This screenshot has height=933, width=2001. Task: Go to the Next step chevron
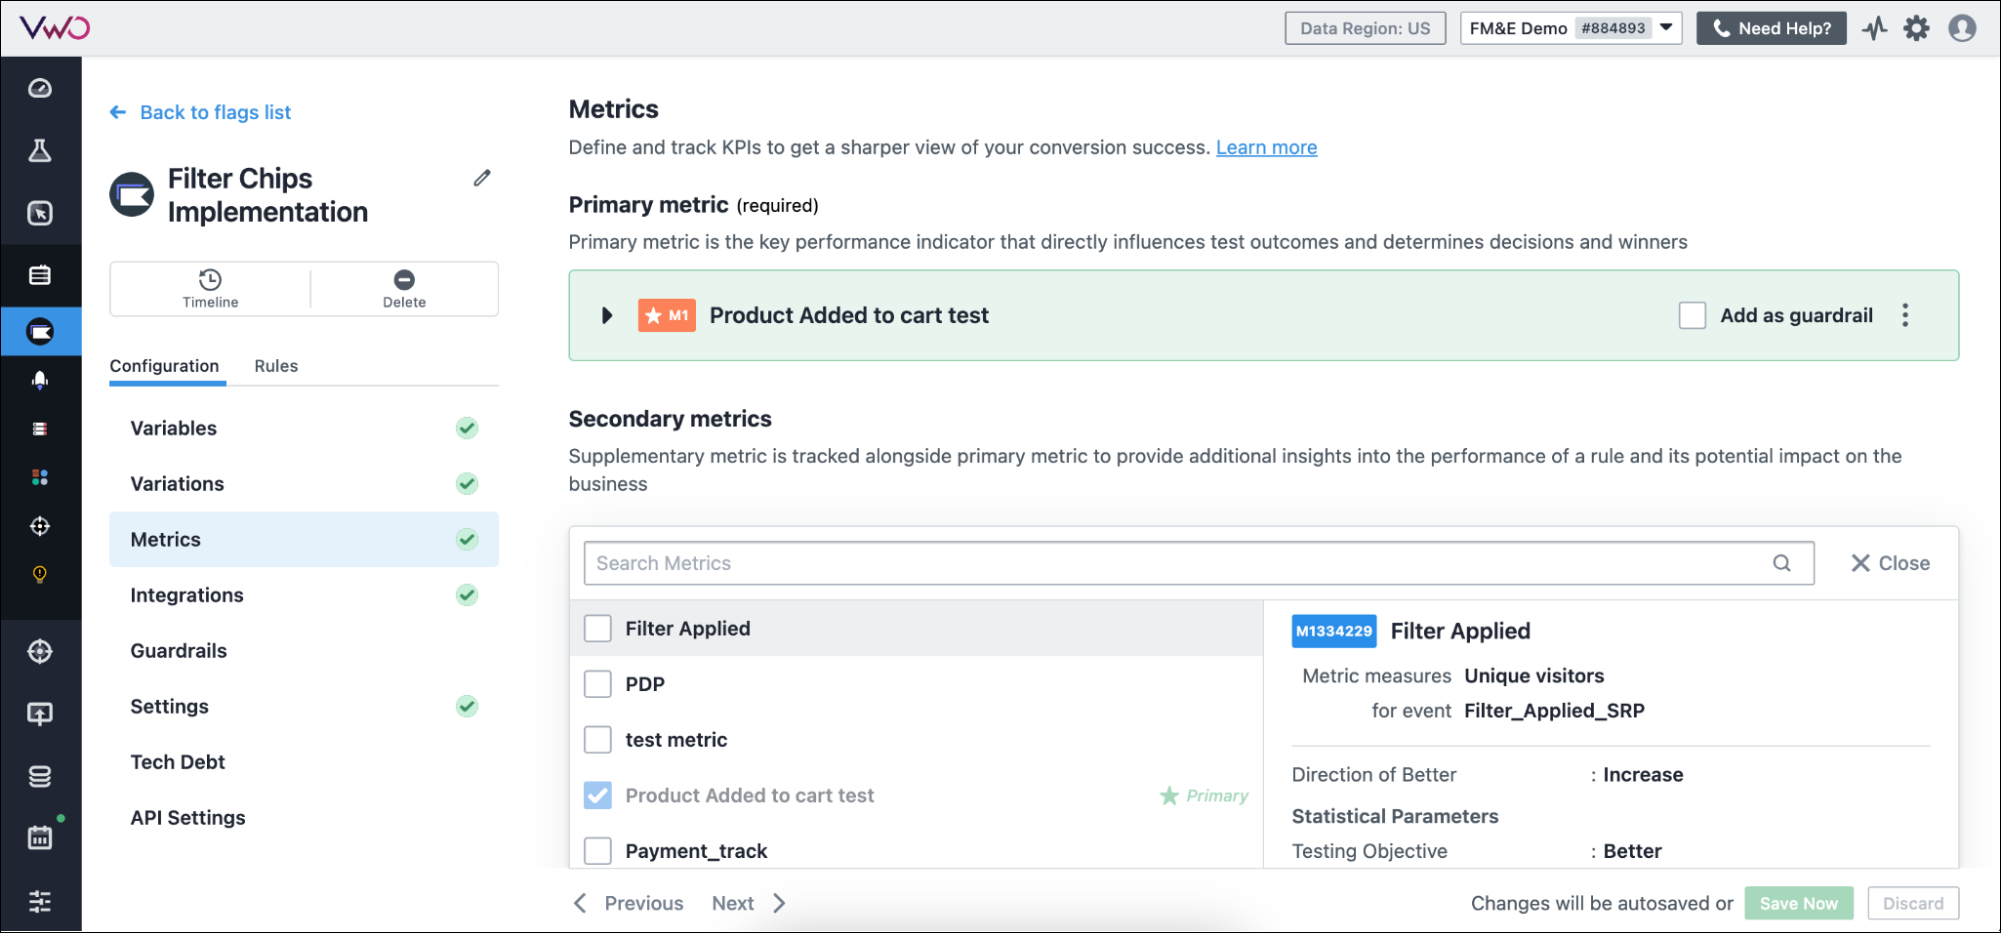point(779,903)
